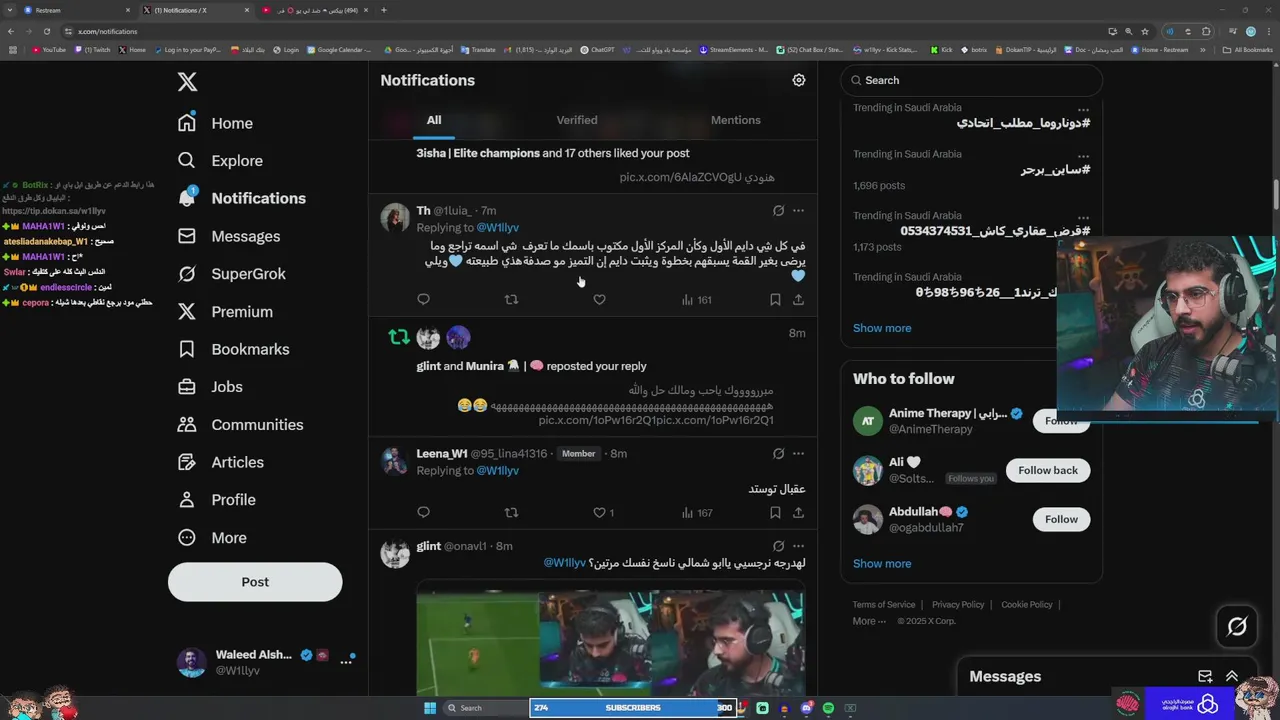Ask Grok about Leena_W1's post
The width and height of the screenshot is (1280, 720).
click(778, 454)
